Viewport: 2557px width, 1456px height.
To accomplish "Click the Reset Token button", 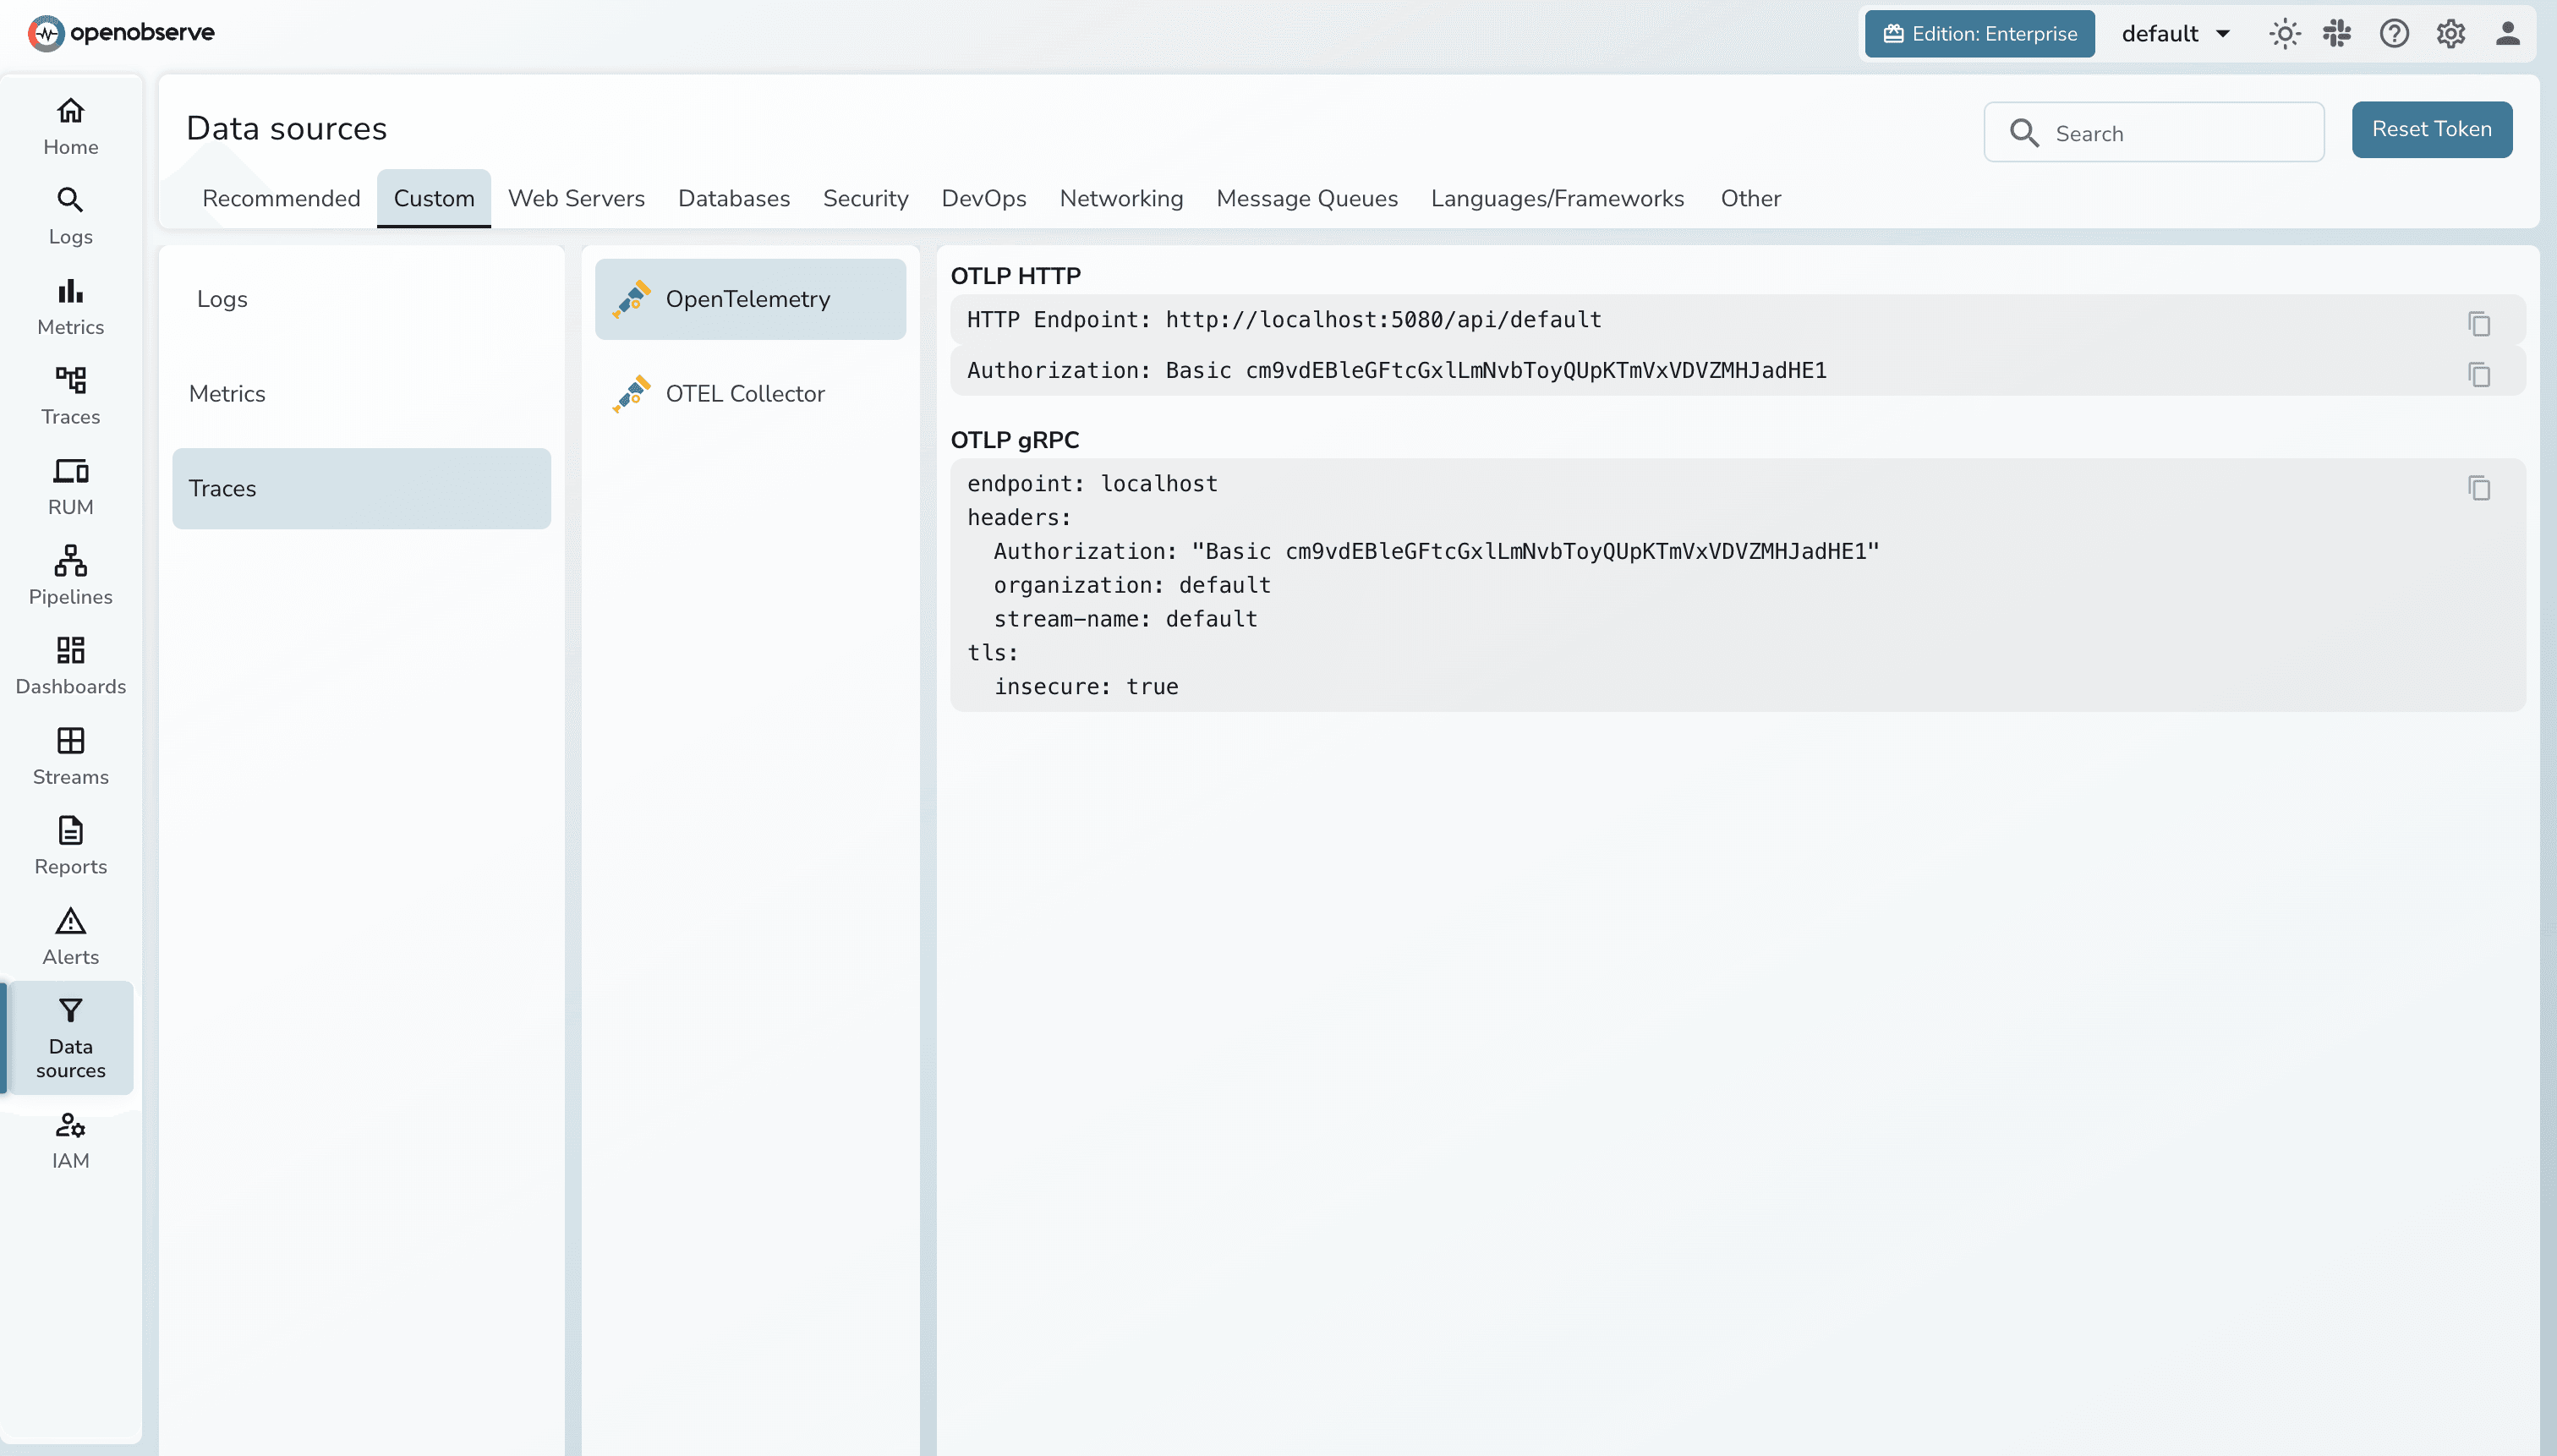I will pos(2431,129).
